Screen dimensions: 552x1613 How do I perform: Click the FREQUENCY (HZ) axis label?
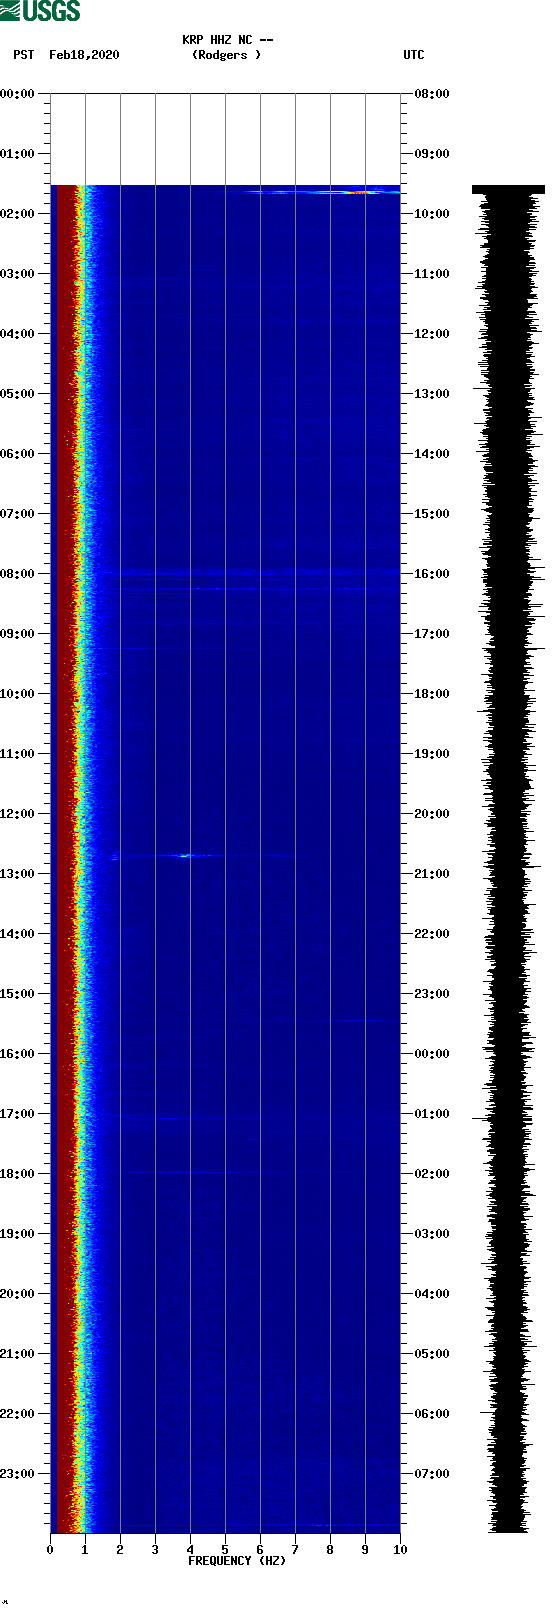[x=237, y=1561]
